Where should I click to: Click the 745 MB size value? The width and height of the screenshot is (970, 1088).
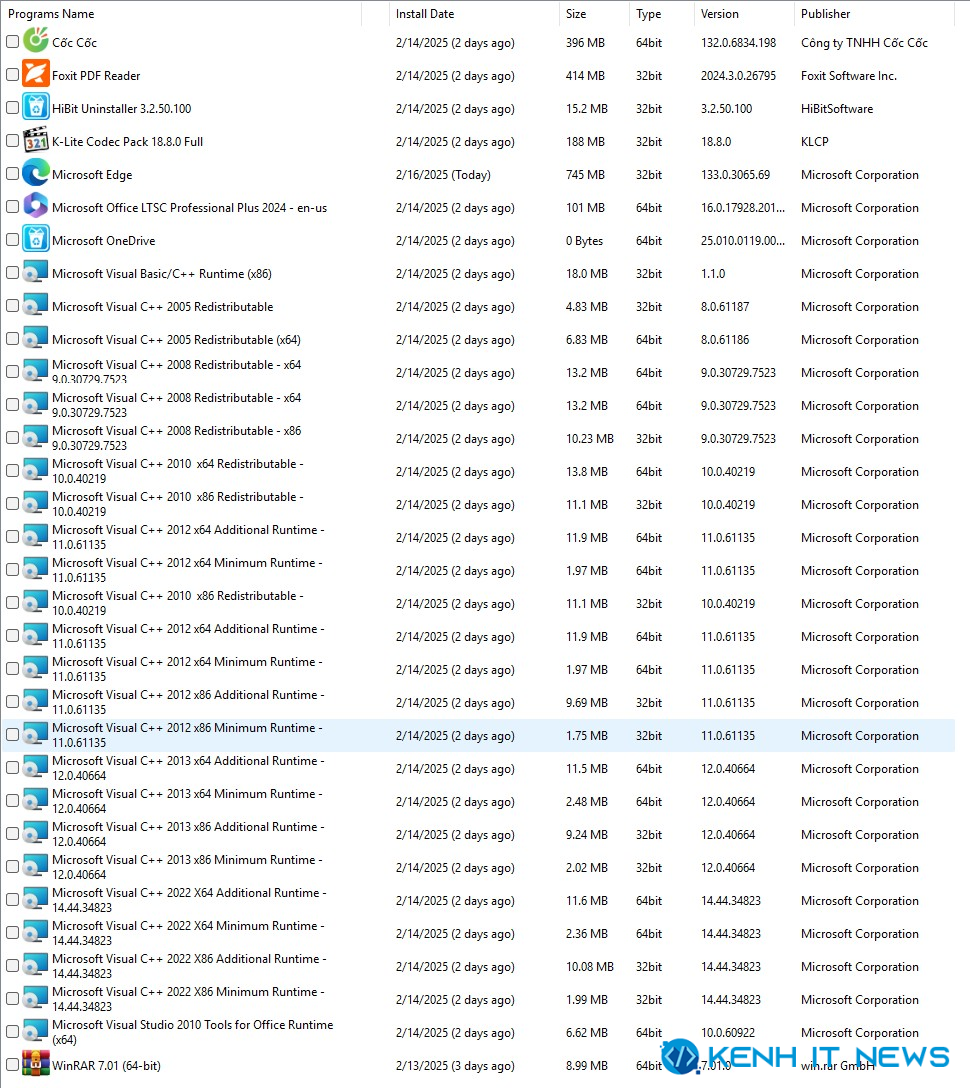point(584,175)
